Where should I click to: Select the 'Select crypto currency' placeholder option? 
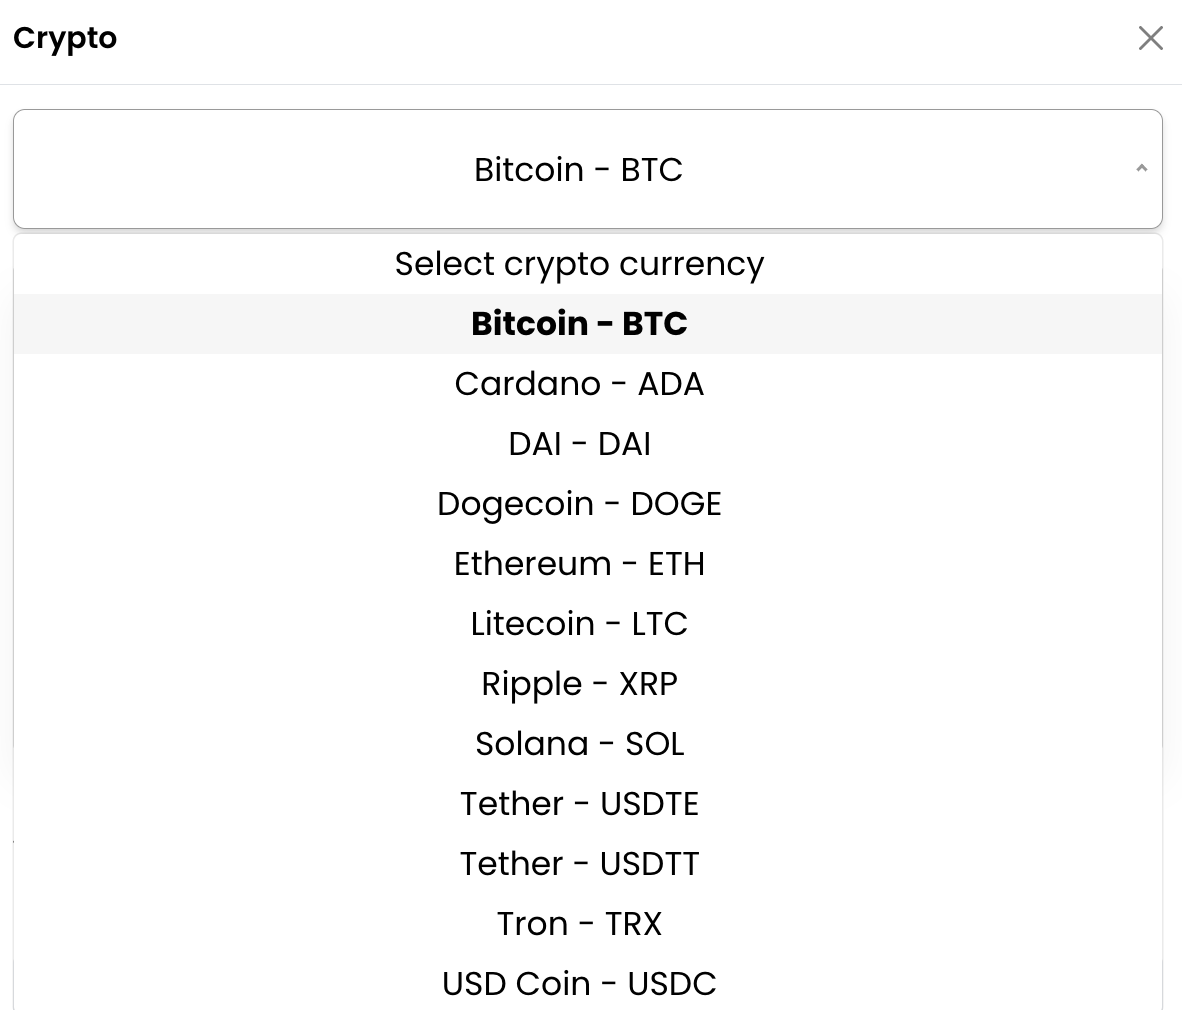tap(579, 264)
